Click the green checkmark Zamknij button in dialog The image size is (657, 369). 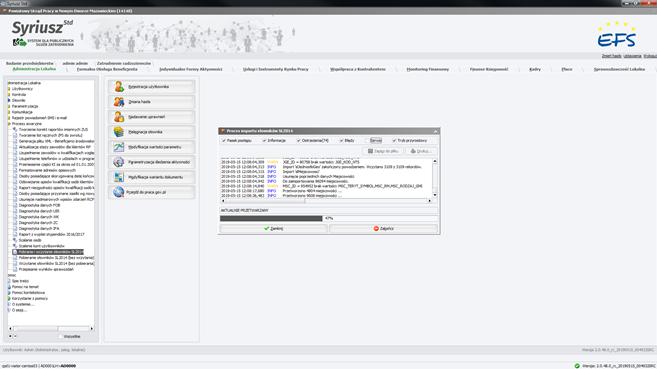(273, 229)
